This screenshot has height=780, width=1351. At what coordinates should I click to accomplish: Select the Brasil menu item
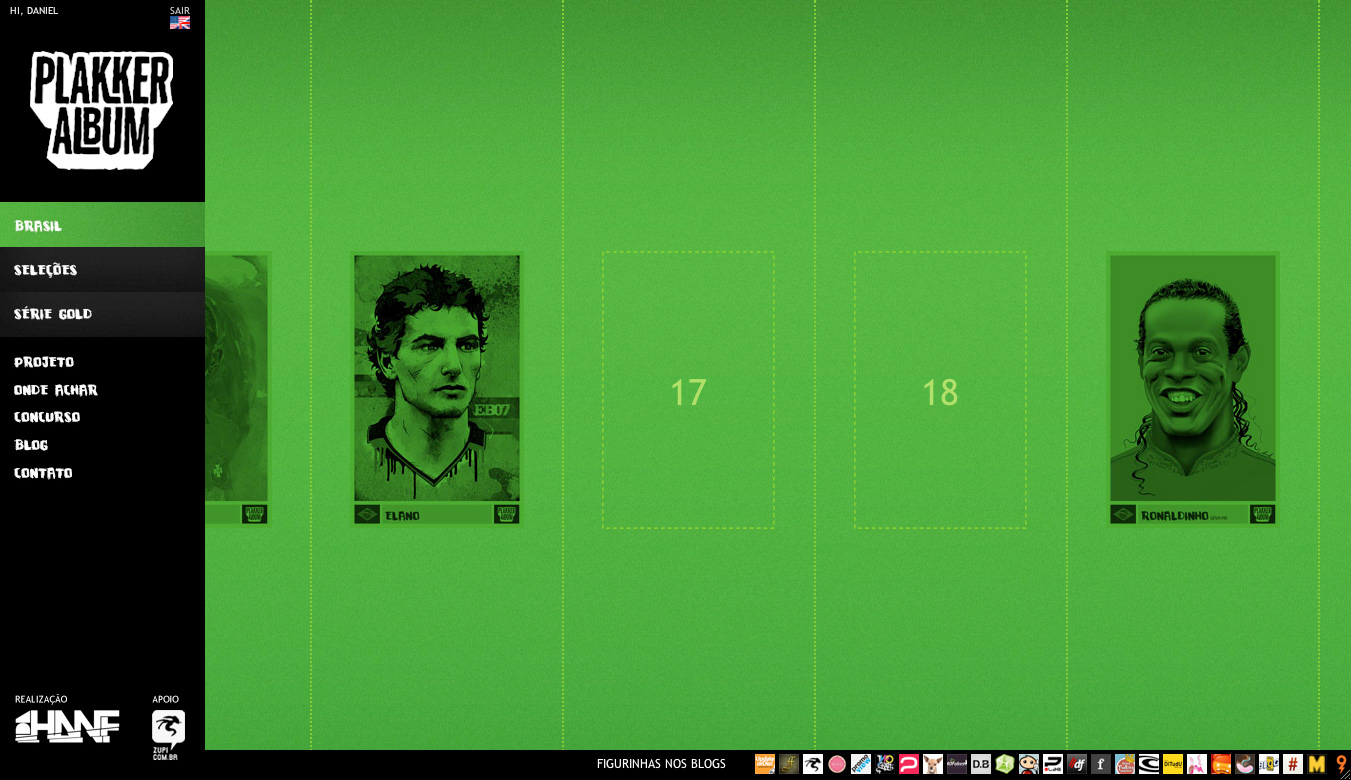(102, 225)
